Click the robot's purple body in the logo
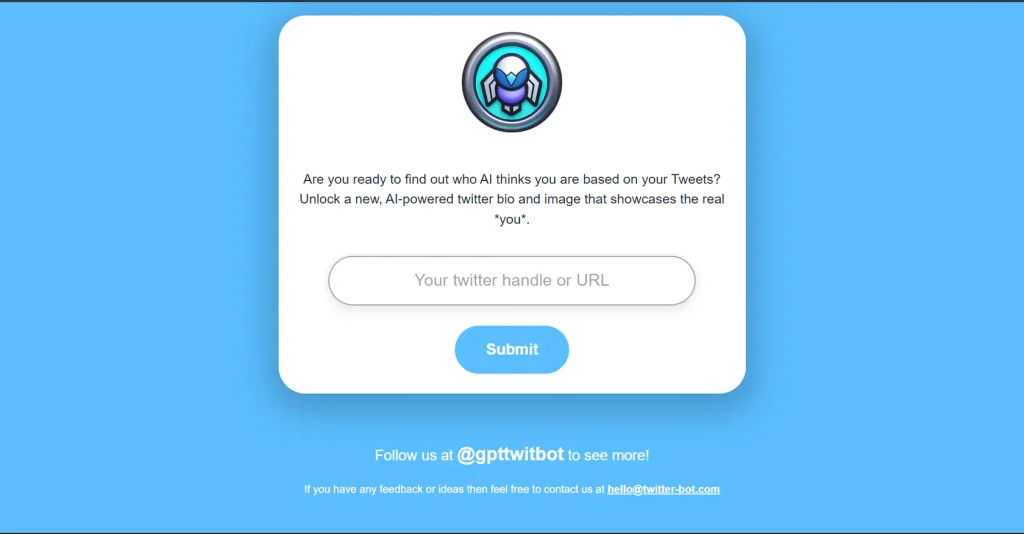 511,97
